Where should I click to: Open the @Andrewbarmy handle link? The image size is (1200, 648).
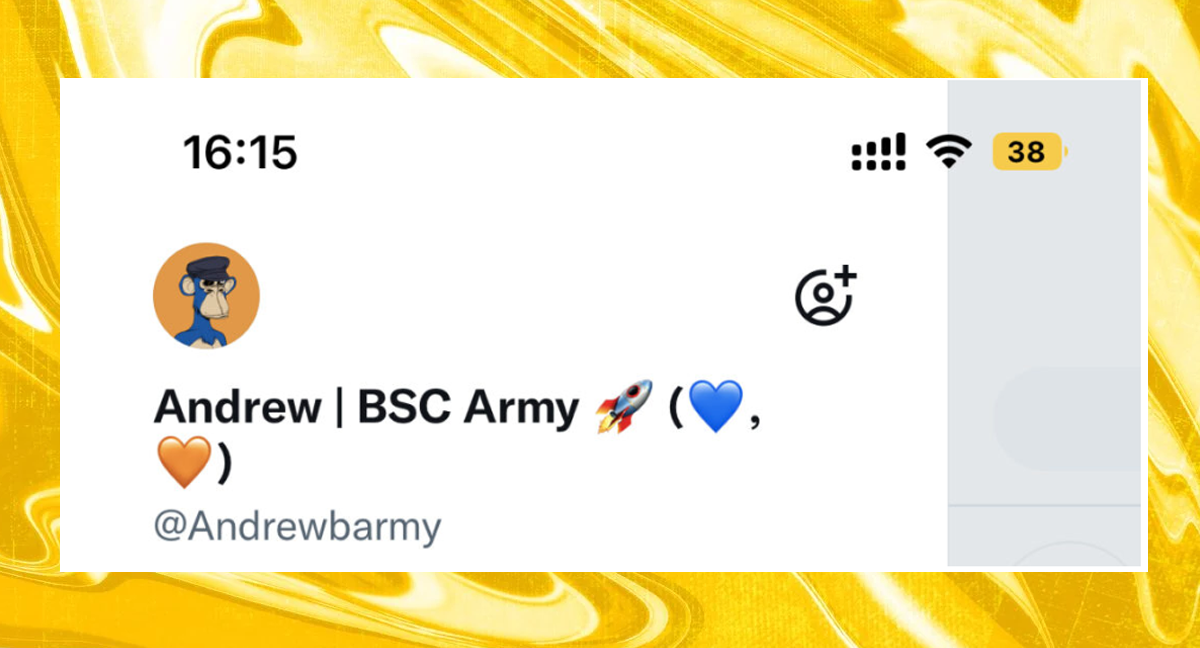point(297,527)
